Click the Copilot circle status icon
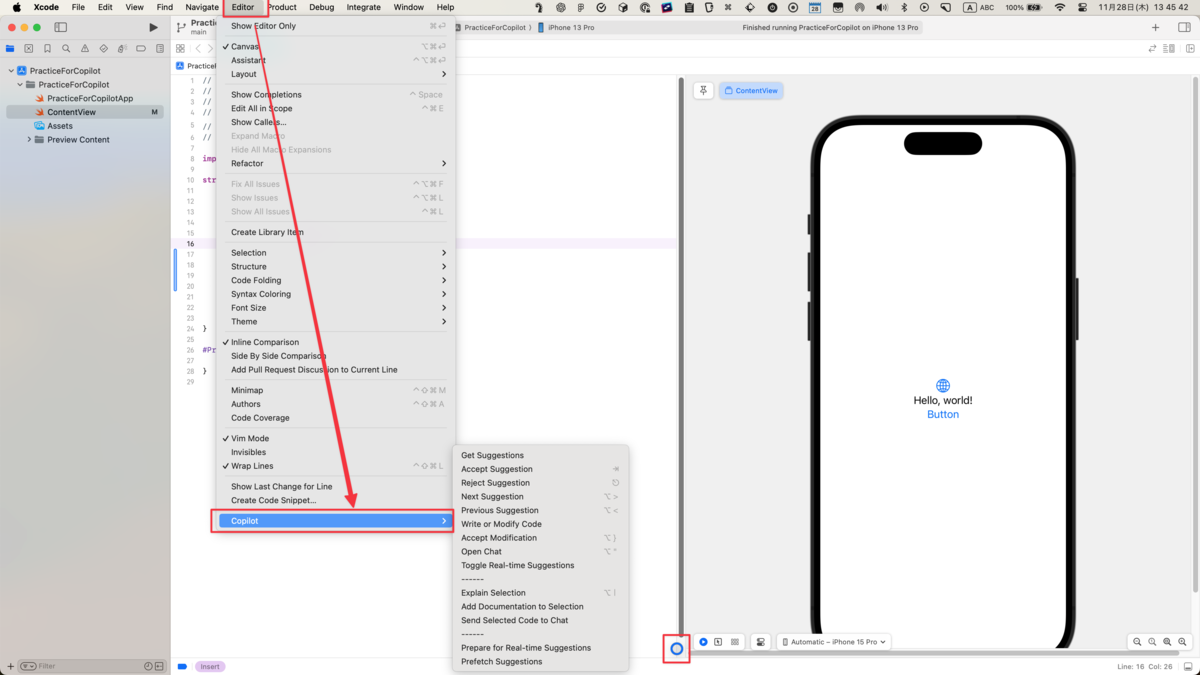This screenshot has width=1200, height=675. coord(677,649)
